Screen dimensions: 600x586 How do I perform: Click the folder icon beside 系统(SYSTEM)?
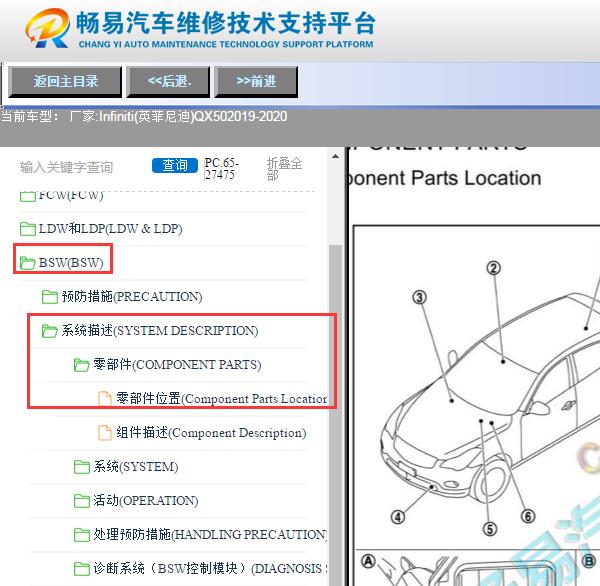(82, 467)
